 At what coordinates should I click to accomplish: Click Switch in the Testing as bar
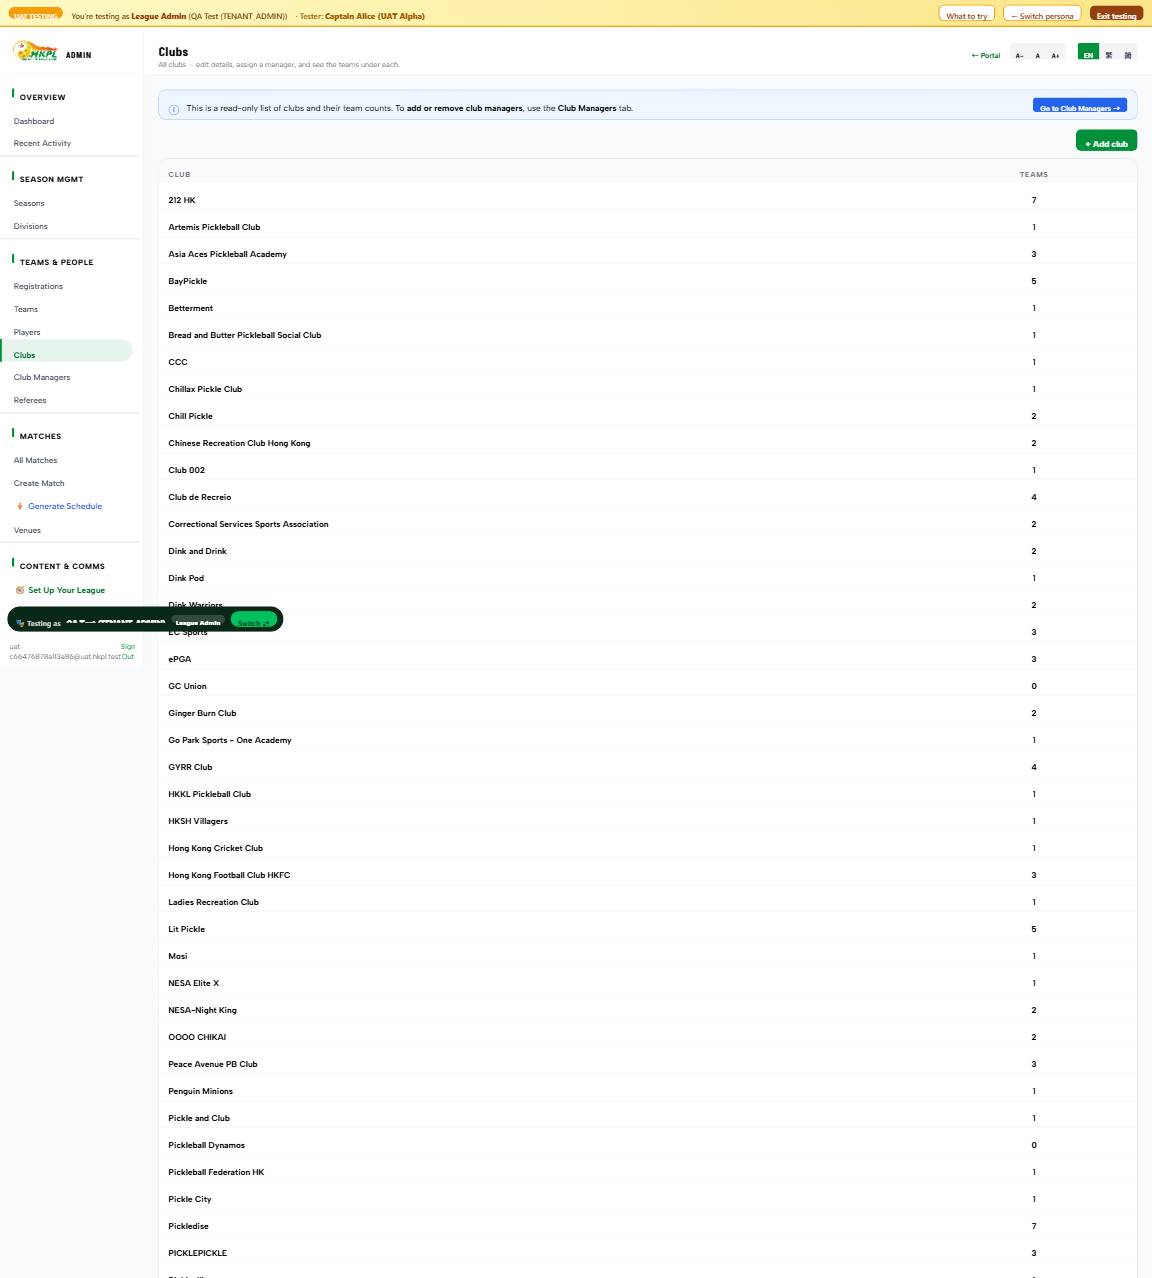[x=254, y=621]
